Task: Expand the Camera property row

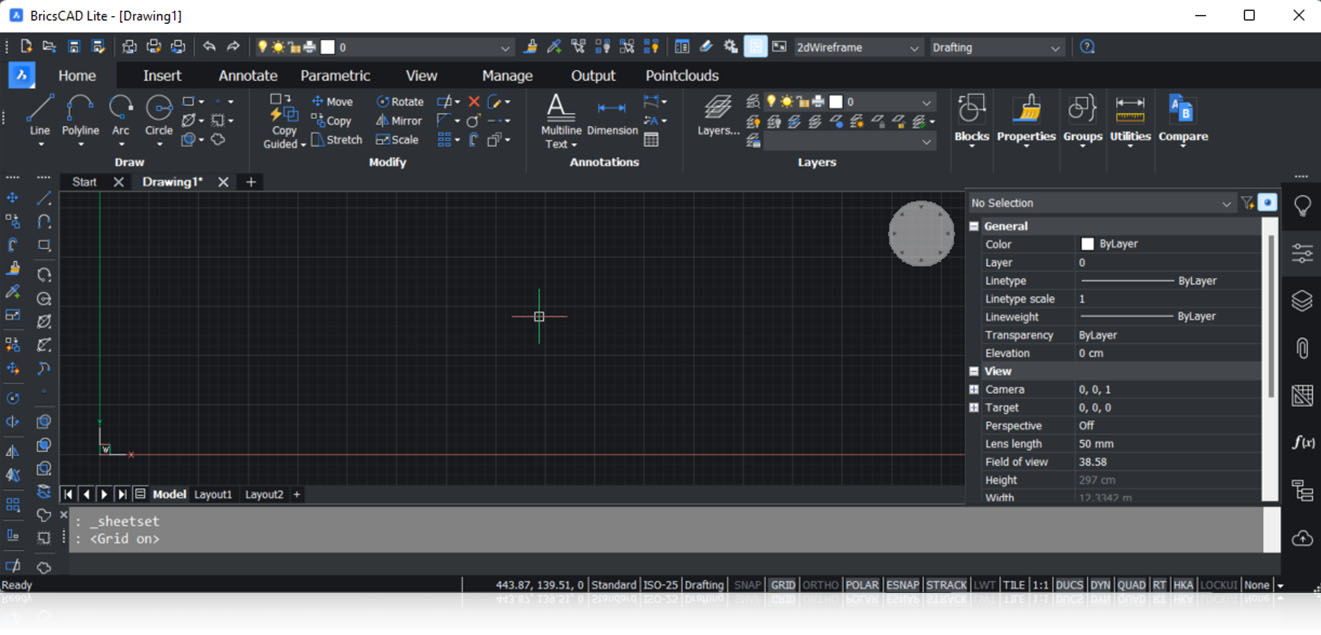Action: point(974,390)
